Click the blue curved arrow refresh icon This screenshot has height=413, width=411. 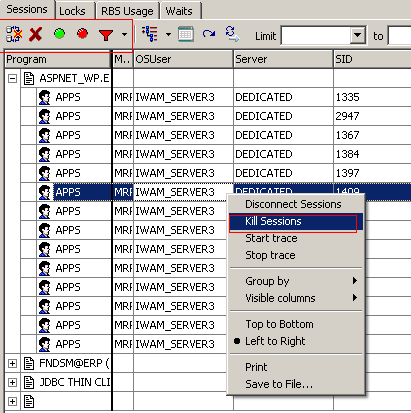coord(209,34)
